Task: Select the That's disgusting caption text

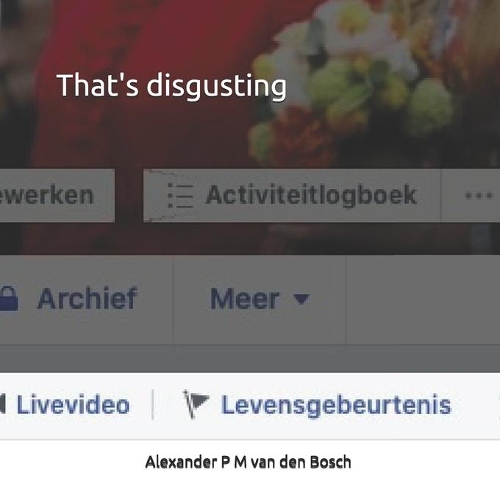Action: click(x=172, y=86)
